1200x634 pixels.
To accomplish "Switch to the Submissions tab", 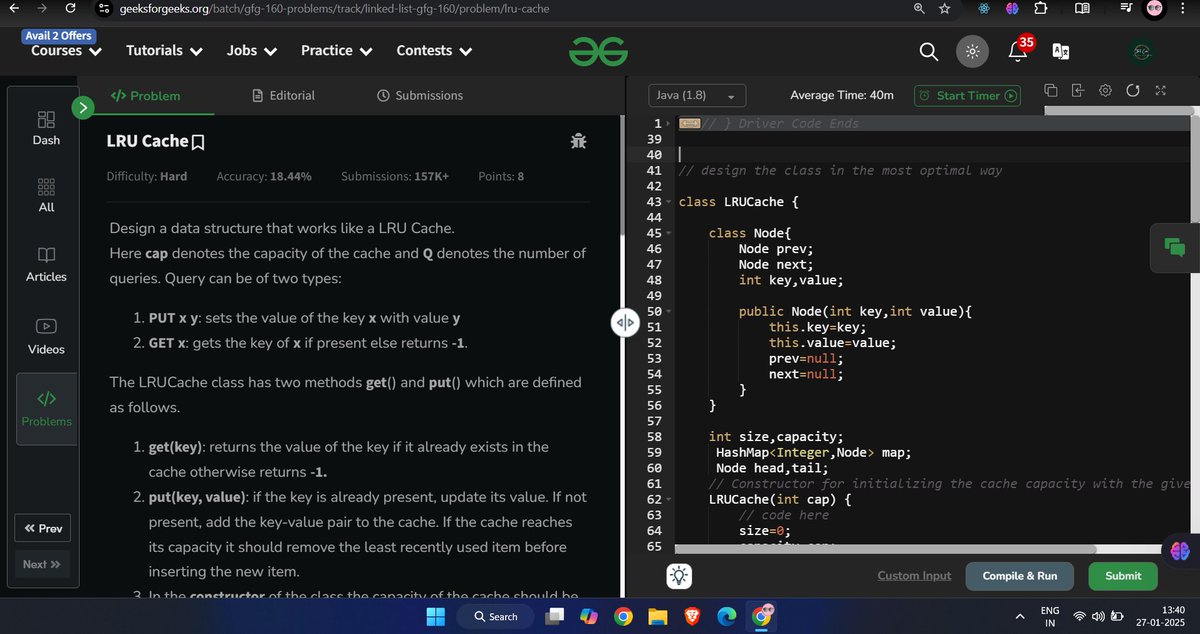I will (x=420, y=96).
